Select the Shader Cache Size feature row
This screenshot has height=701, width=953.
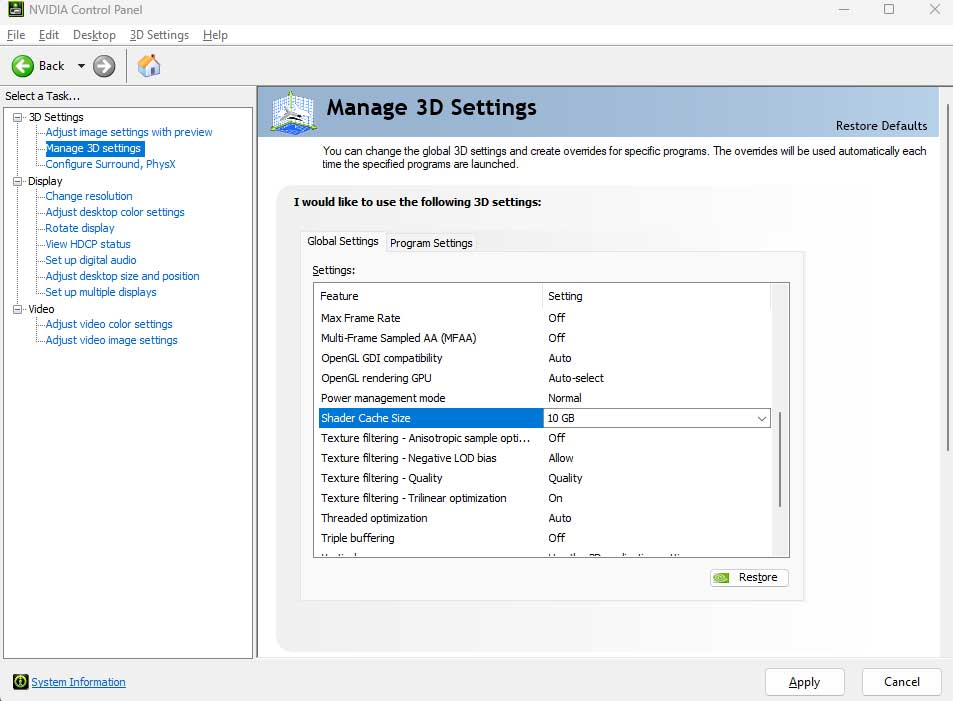[x=430, y=418]
